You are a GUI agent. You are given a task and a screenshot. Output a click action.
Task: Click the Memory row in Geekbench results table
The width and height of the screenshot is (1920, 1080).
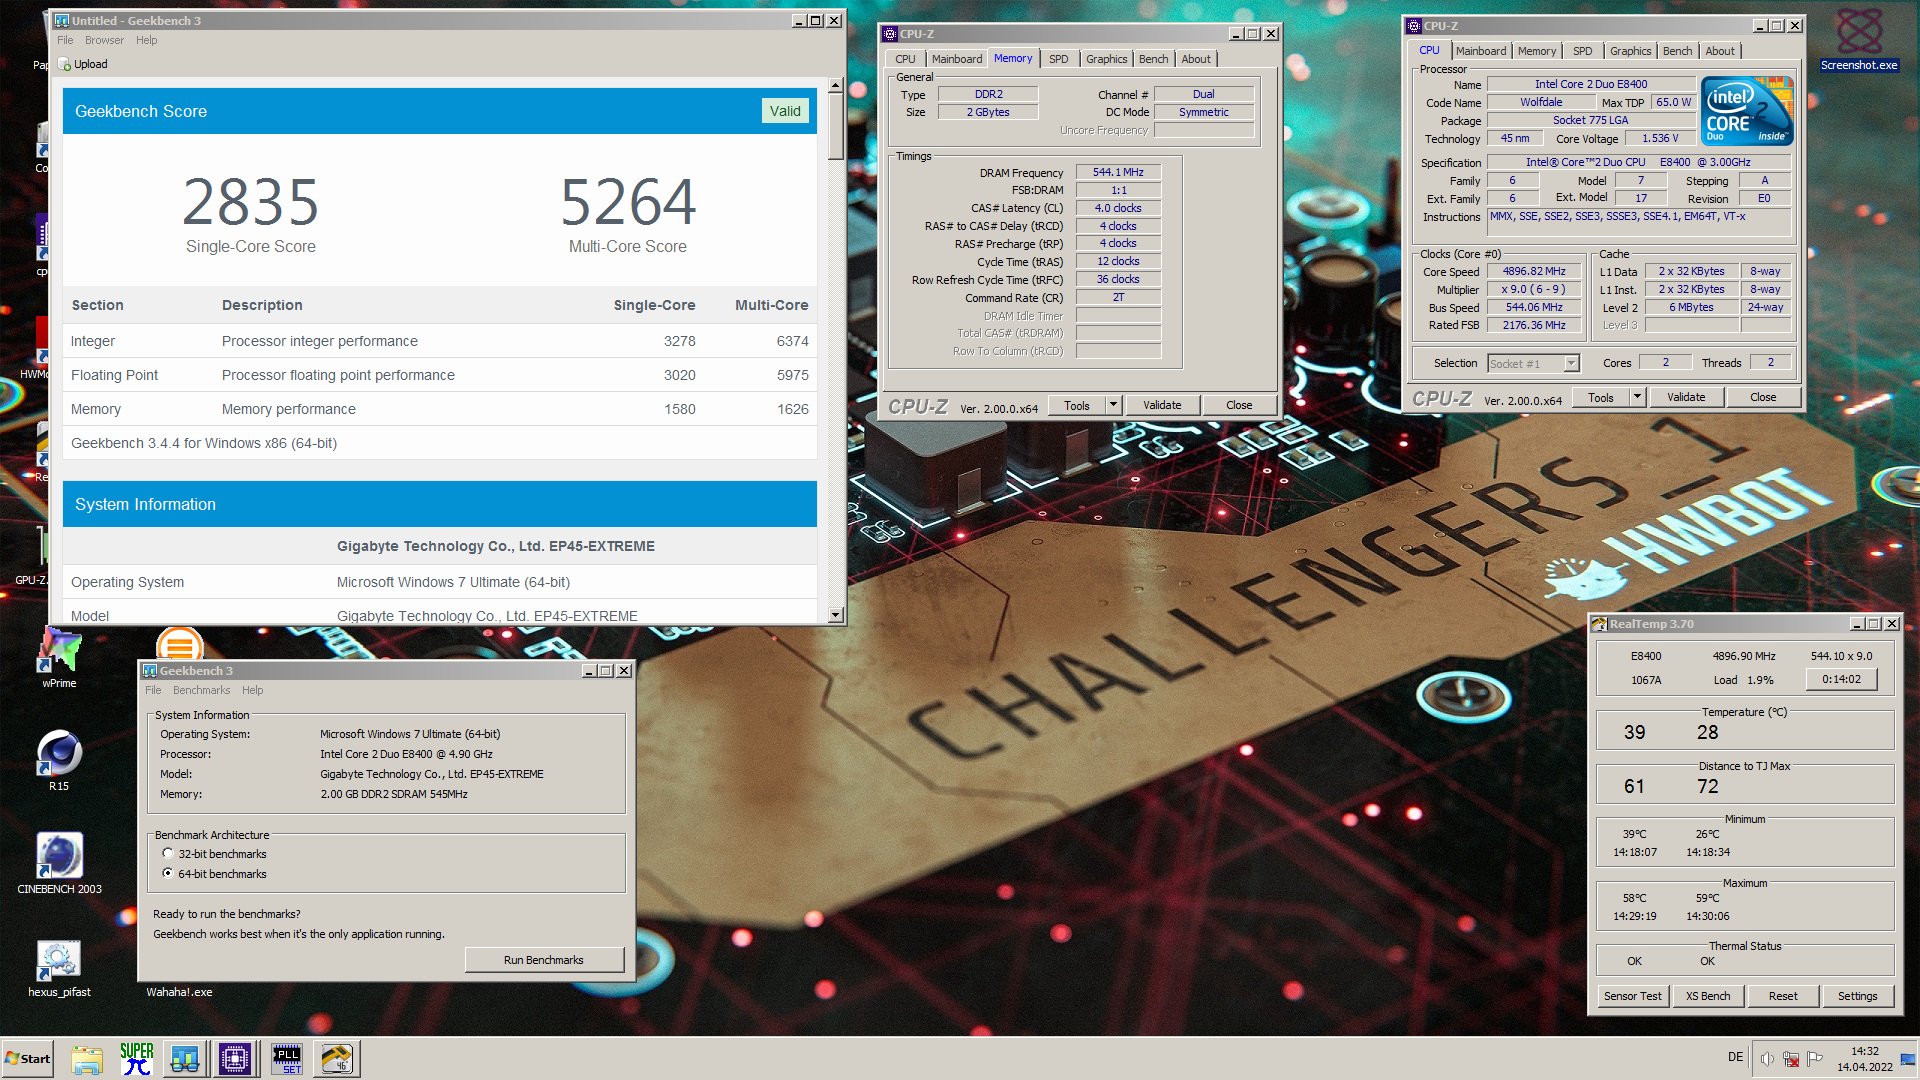pos(440,409)
